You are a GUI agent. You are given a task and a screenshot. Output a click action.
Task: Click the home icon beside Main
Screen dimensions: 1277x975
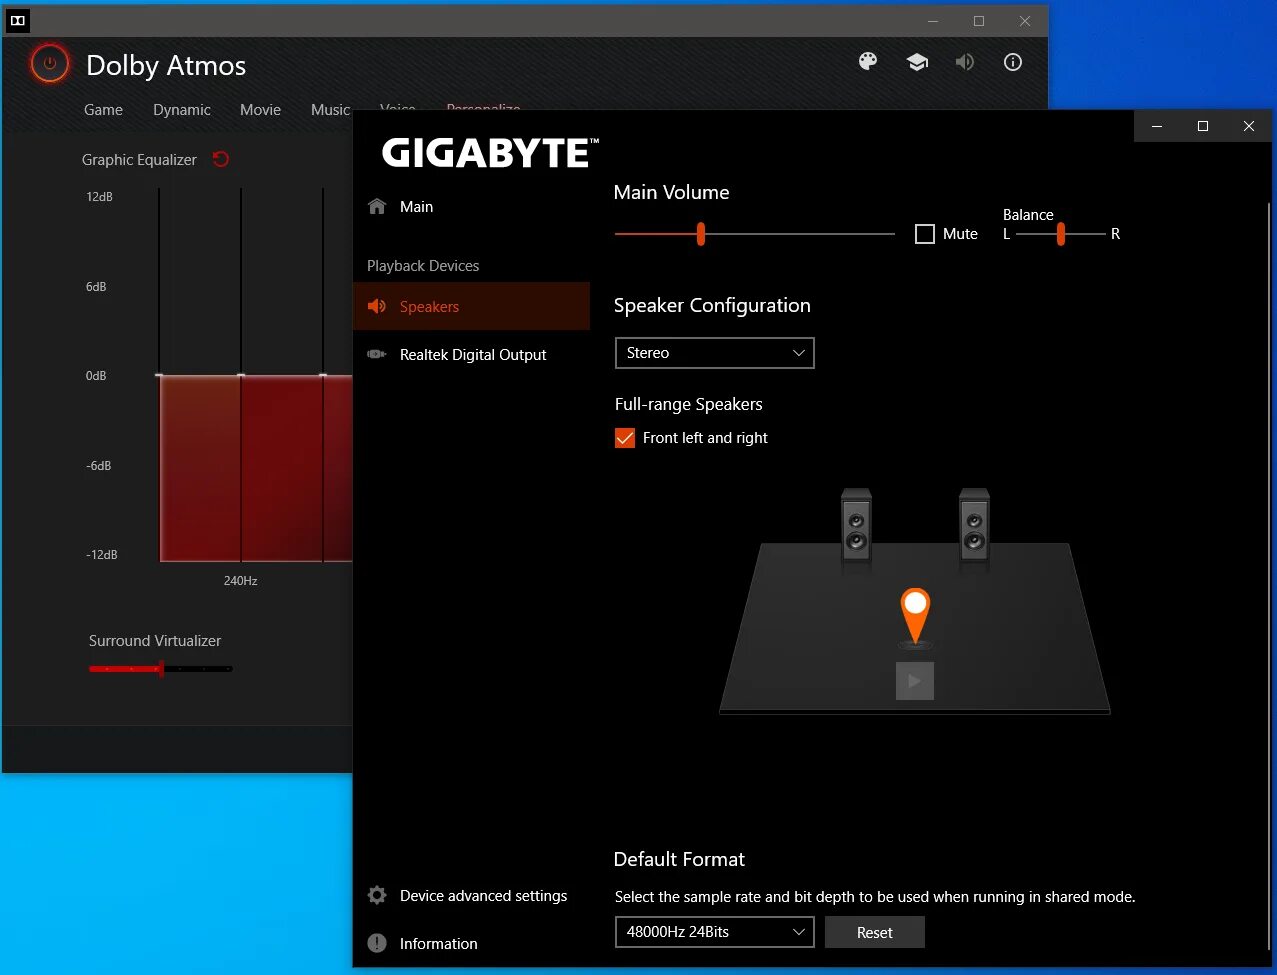coord(377,207)
